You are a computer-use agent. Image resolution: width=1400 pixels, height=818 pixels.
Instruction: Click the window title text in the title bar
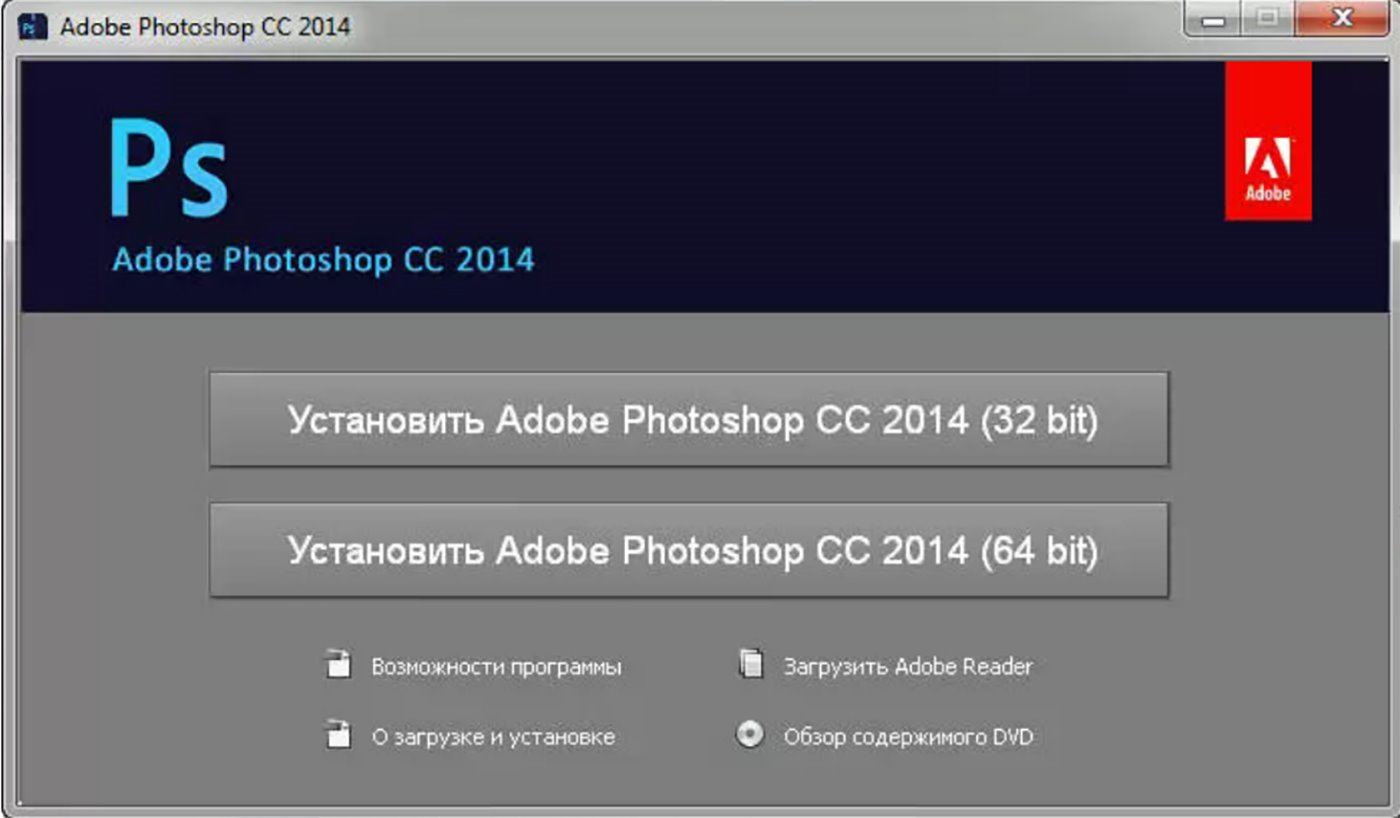pyautogui.click(x=205, y=26)
